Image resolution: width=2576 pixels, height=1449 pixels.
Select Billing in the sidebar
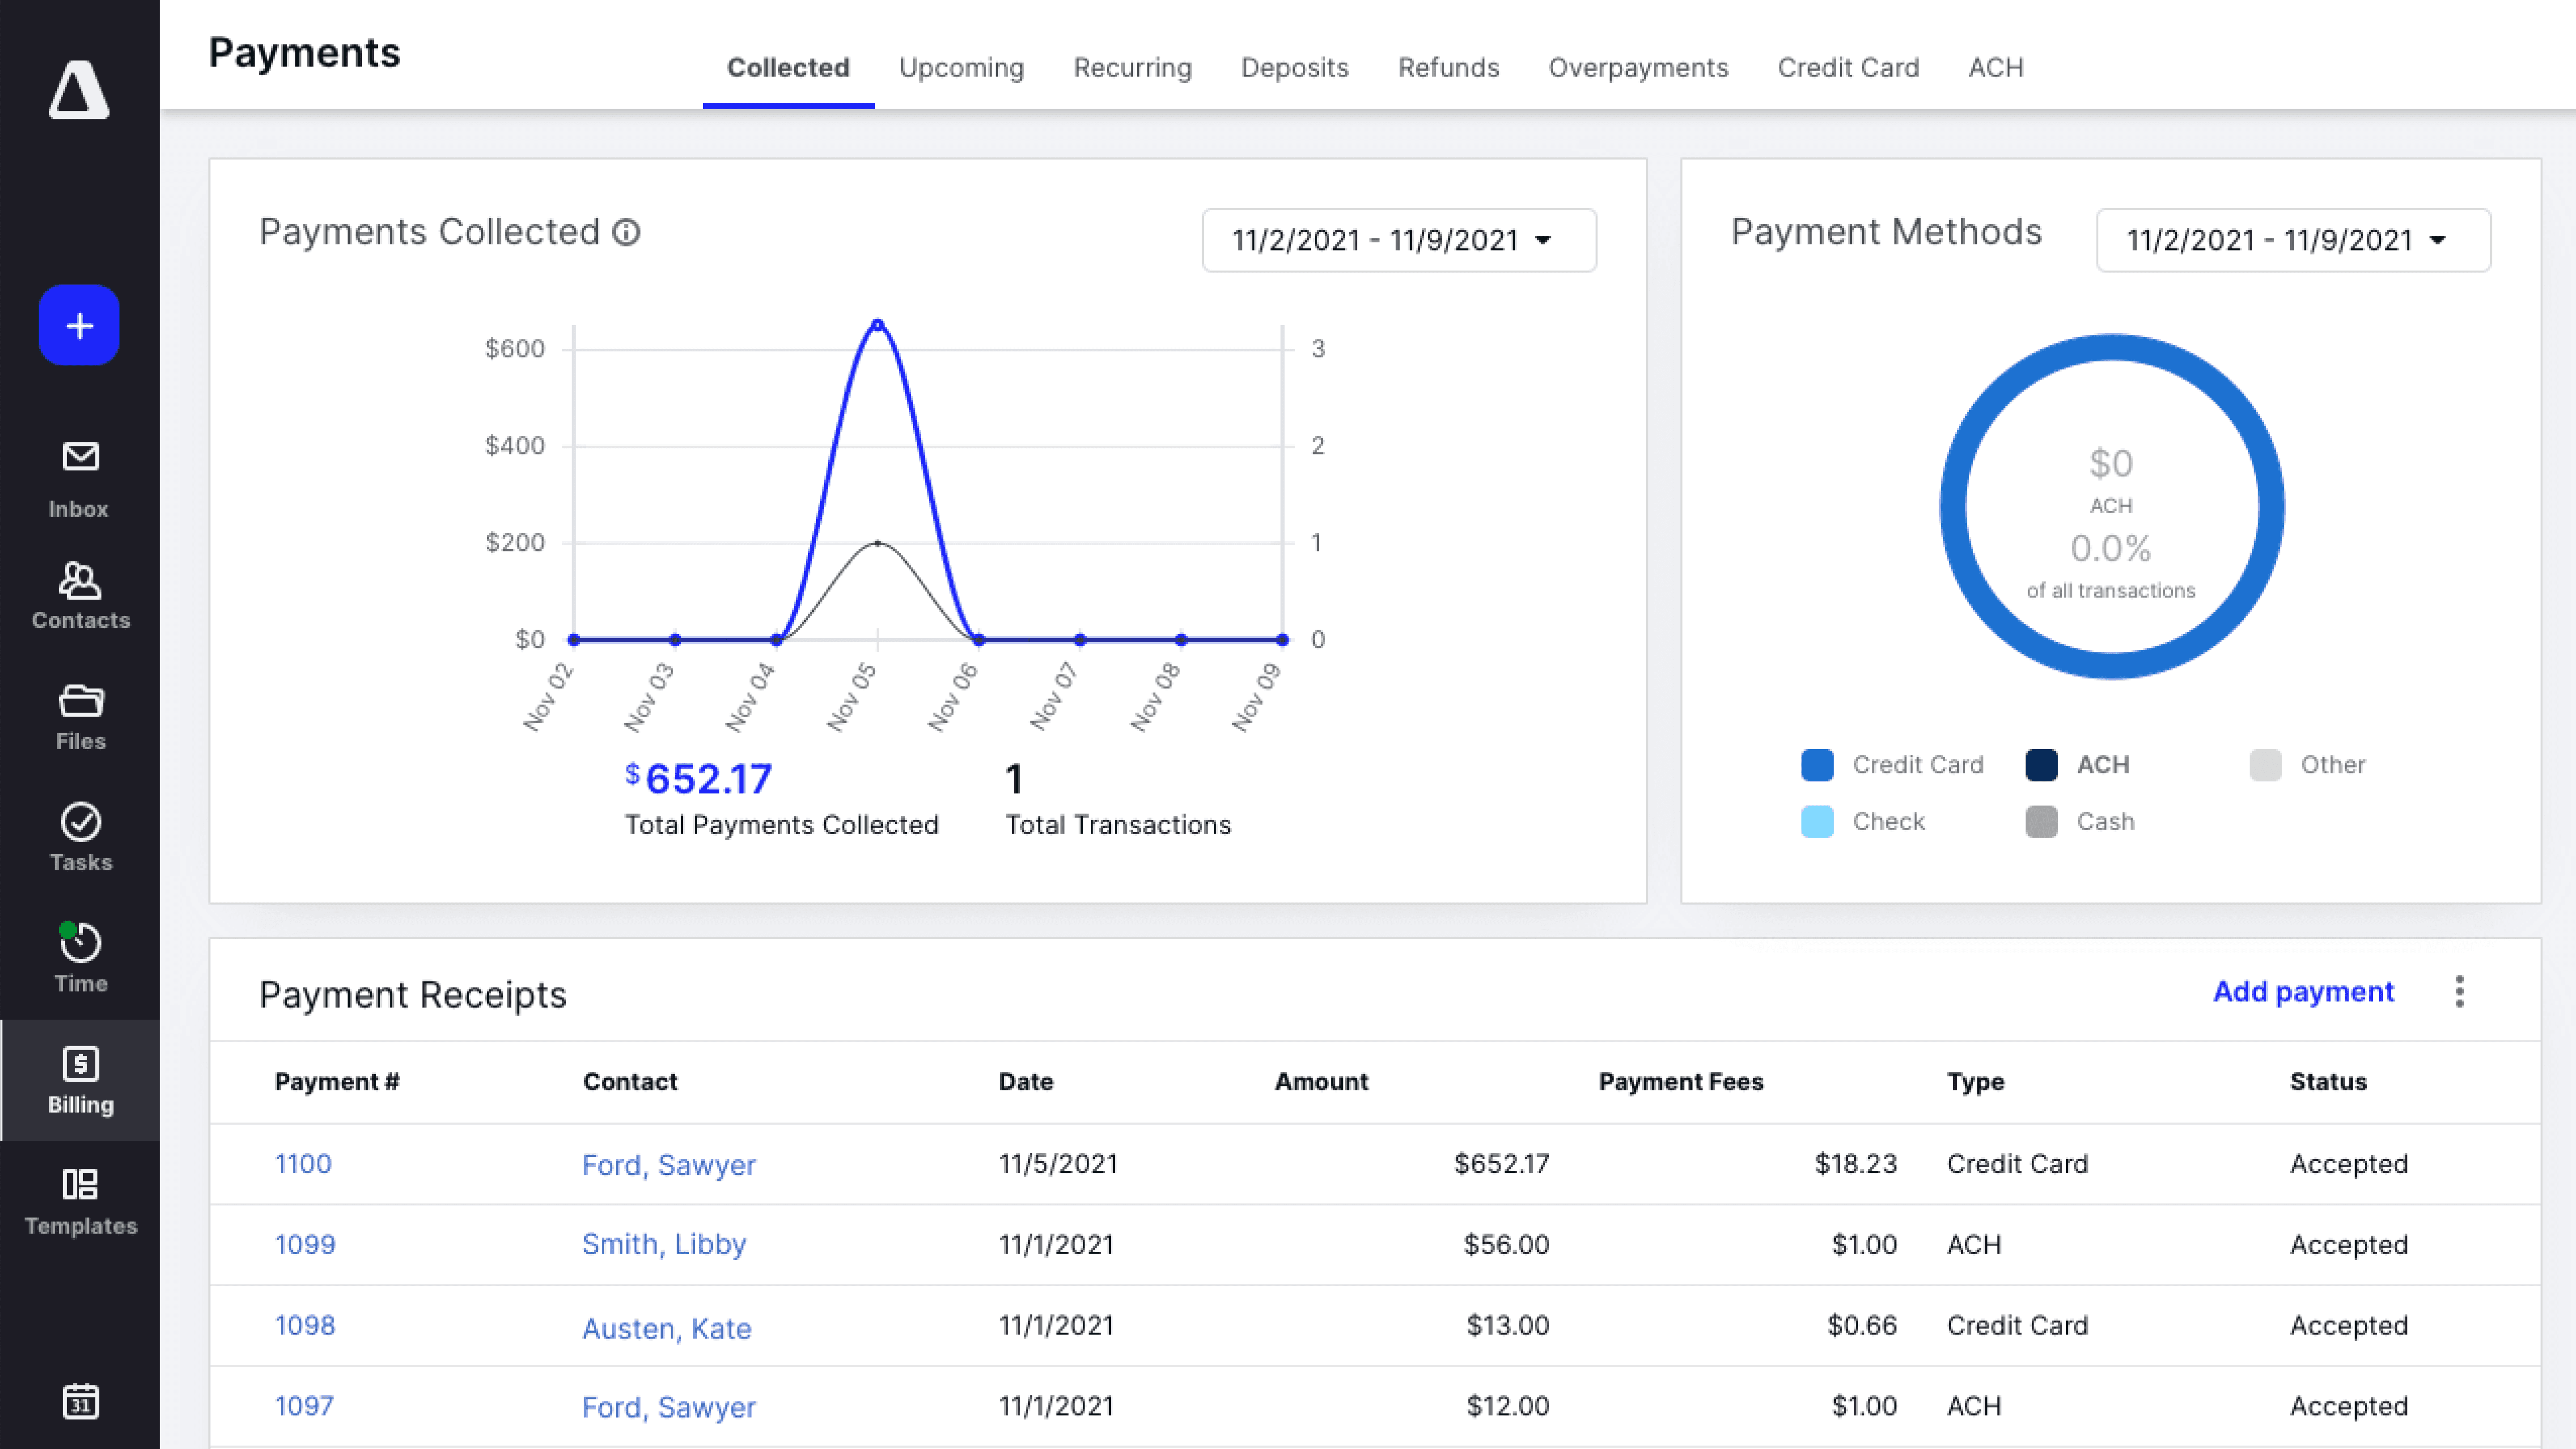pos(80,1080)
